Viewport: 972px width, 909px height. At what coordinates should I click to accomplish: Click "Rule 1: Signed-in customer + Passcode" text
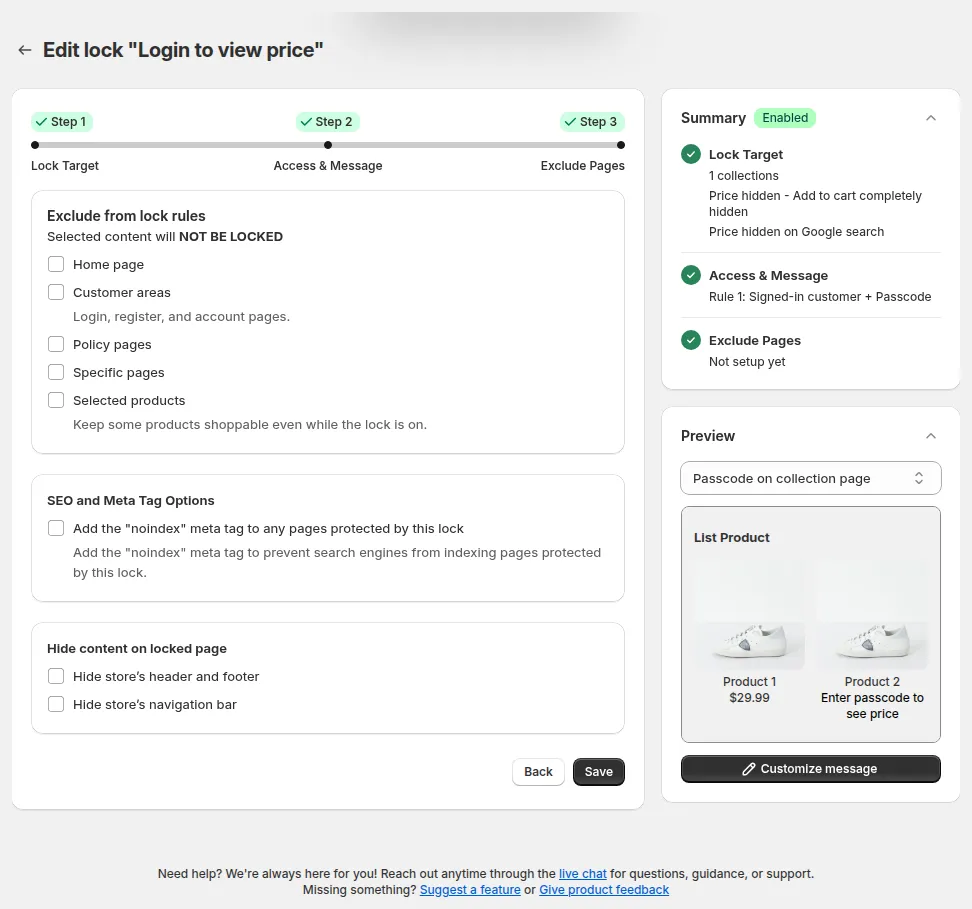tap(820, 296)
